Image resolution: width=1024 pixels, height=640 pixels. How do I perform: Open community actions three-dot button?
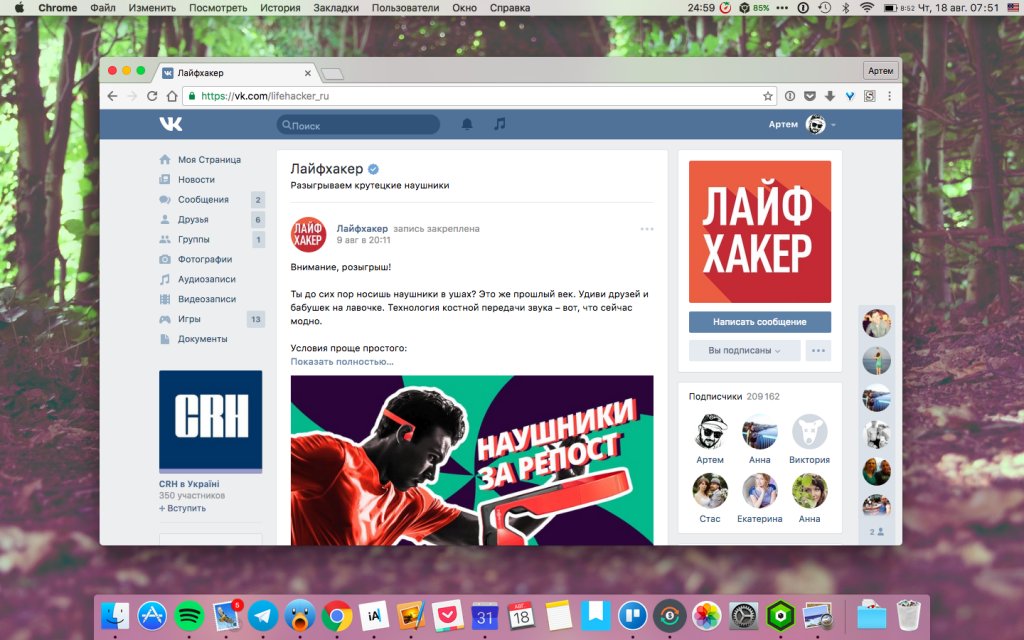tap(818, 351)
